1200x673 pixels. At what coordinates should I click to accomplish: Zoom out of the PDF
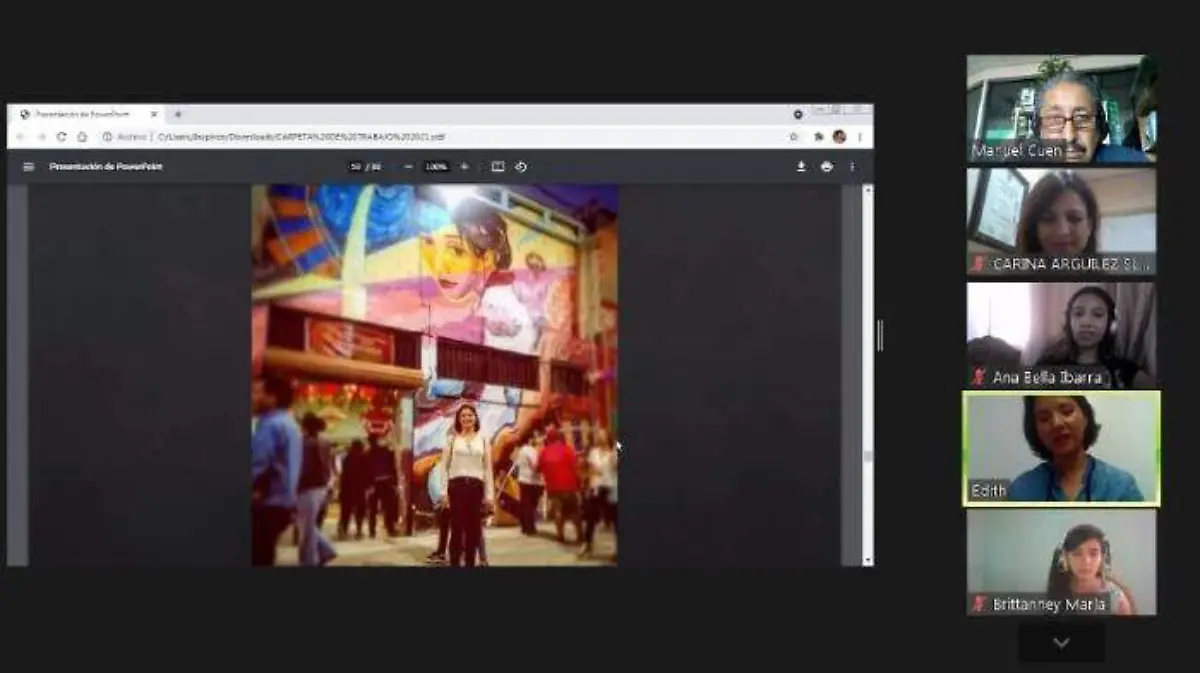408,167
